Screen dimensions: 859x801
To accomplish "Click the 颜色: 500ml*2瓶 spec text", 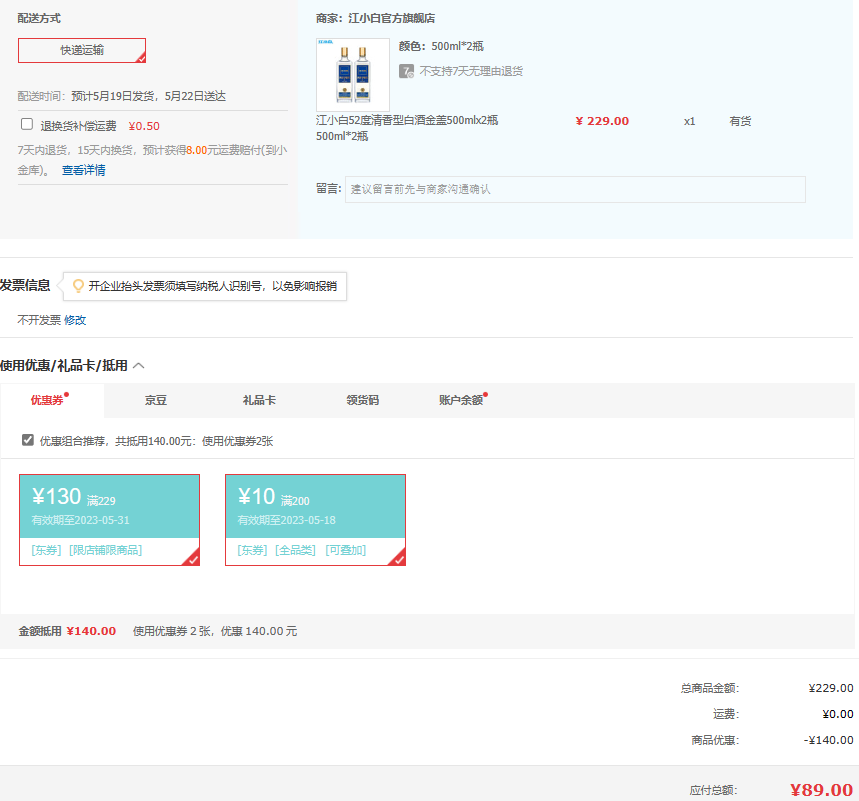I will [x=441, y=47].
